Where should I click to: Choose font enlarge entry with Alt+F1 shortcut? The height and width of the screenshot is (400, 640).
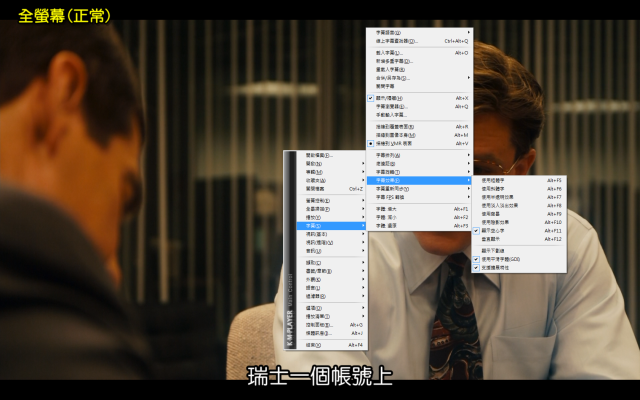click(419, 209)
